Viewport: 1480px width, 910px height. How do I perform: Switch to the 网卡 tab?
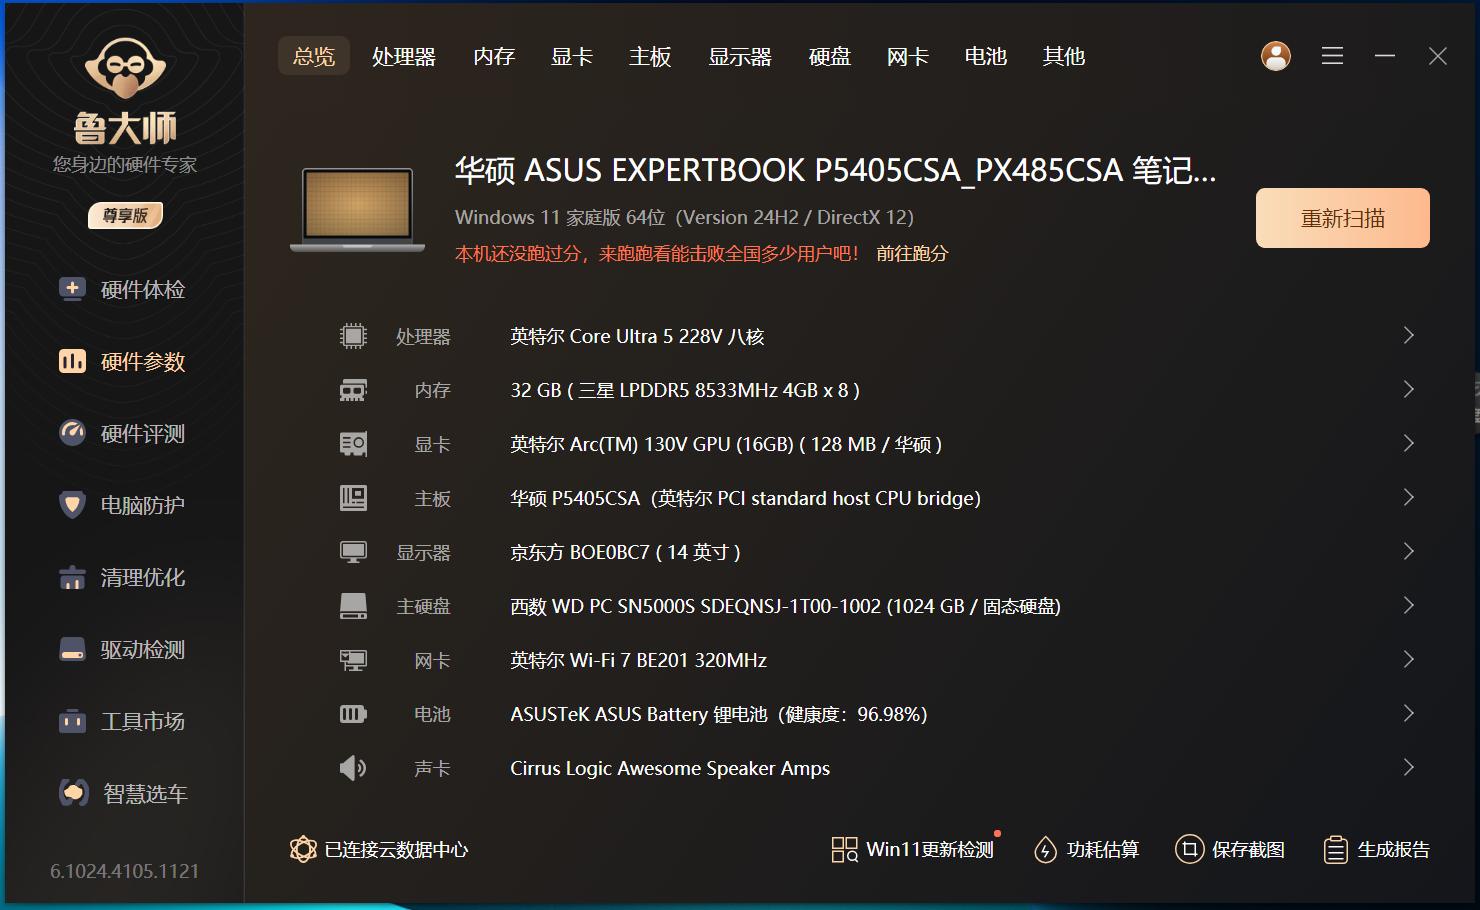pos(908,57)
